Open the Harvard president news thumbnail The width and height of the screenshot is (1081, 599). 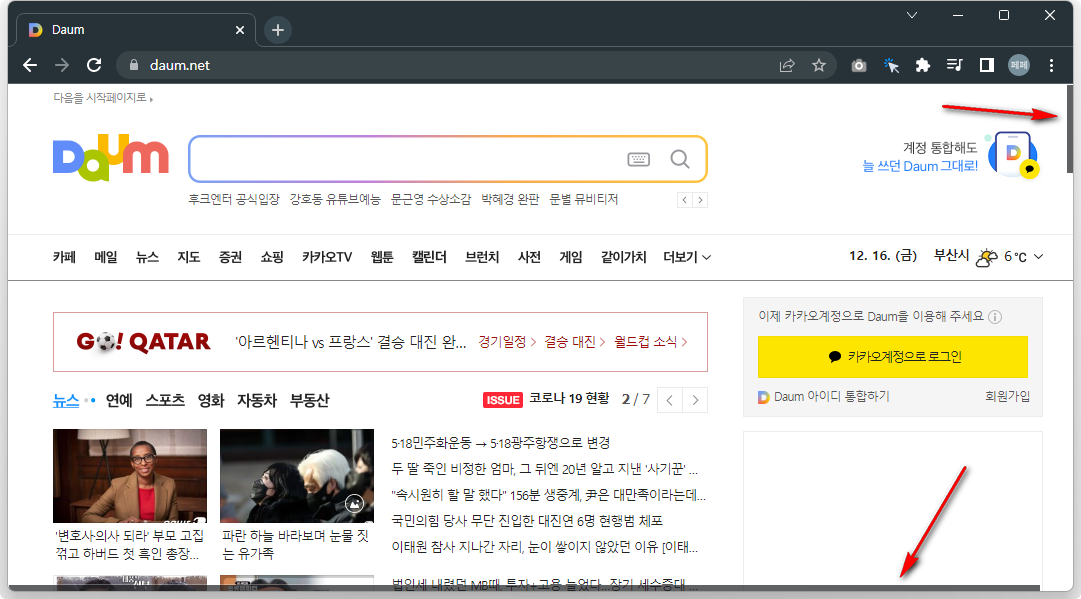click(x=130, y=476)
